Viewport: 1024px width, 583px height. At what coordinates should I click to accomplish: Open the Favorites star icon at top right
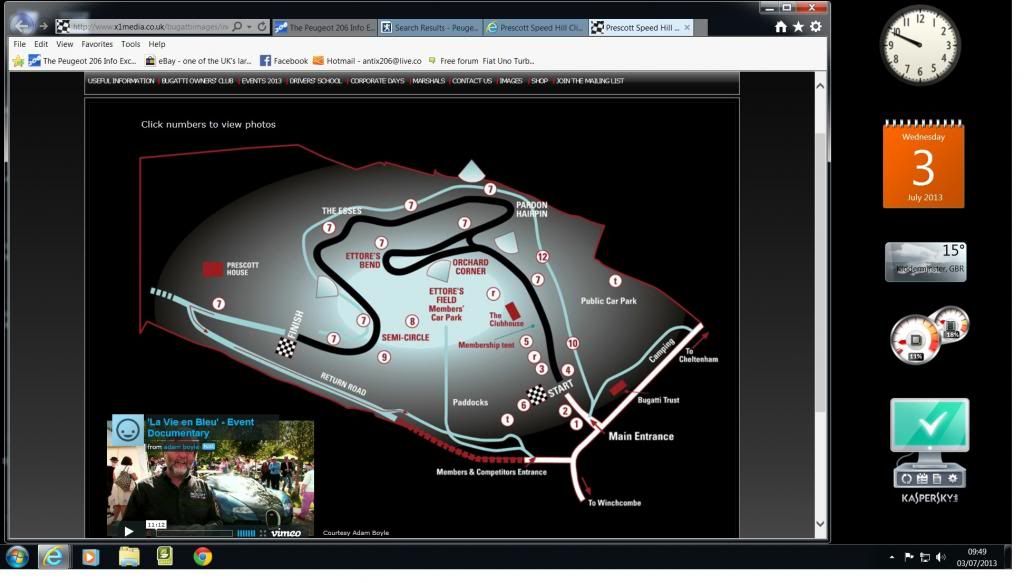point(798,27)
